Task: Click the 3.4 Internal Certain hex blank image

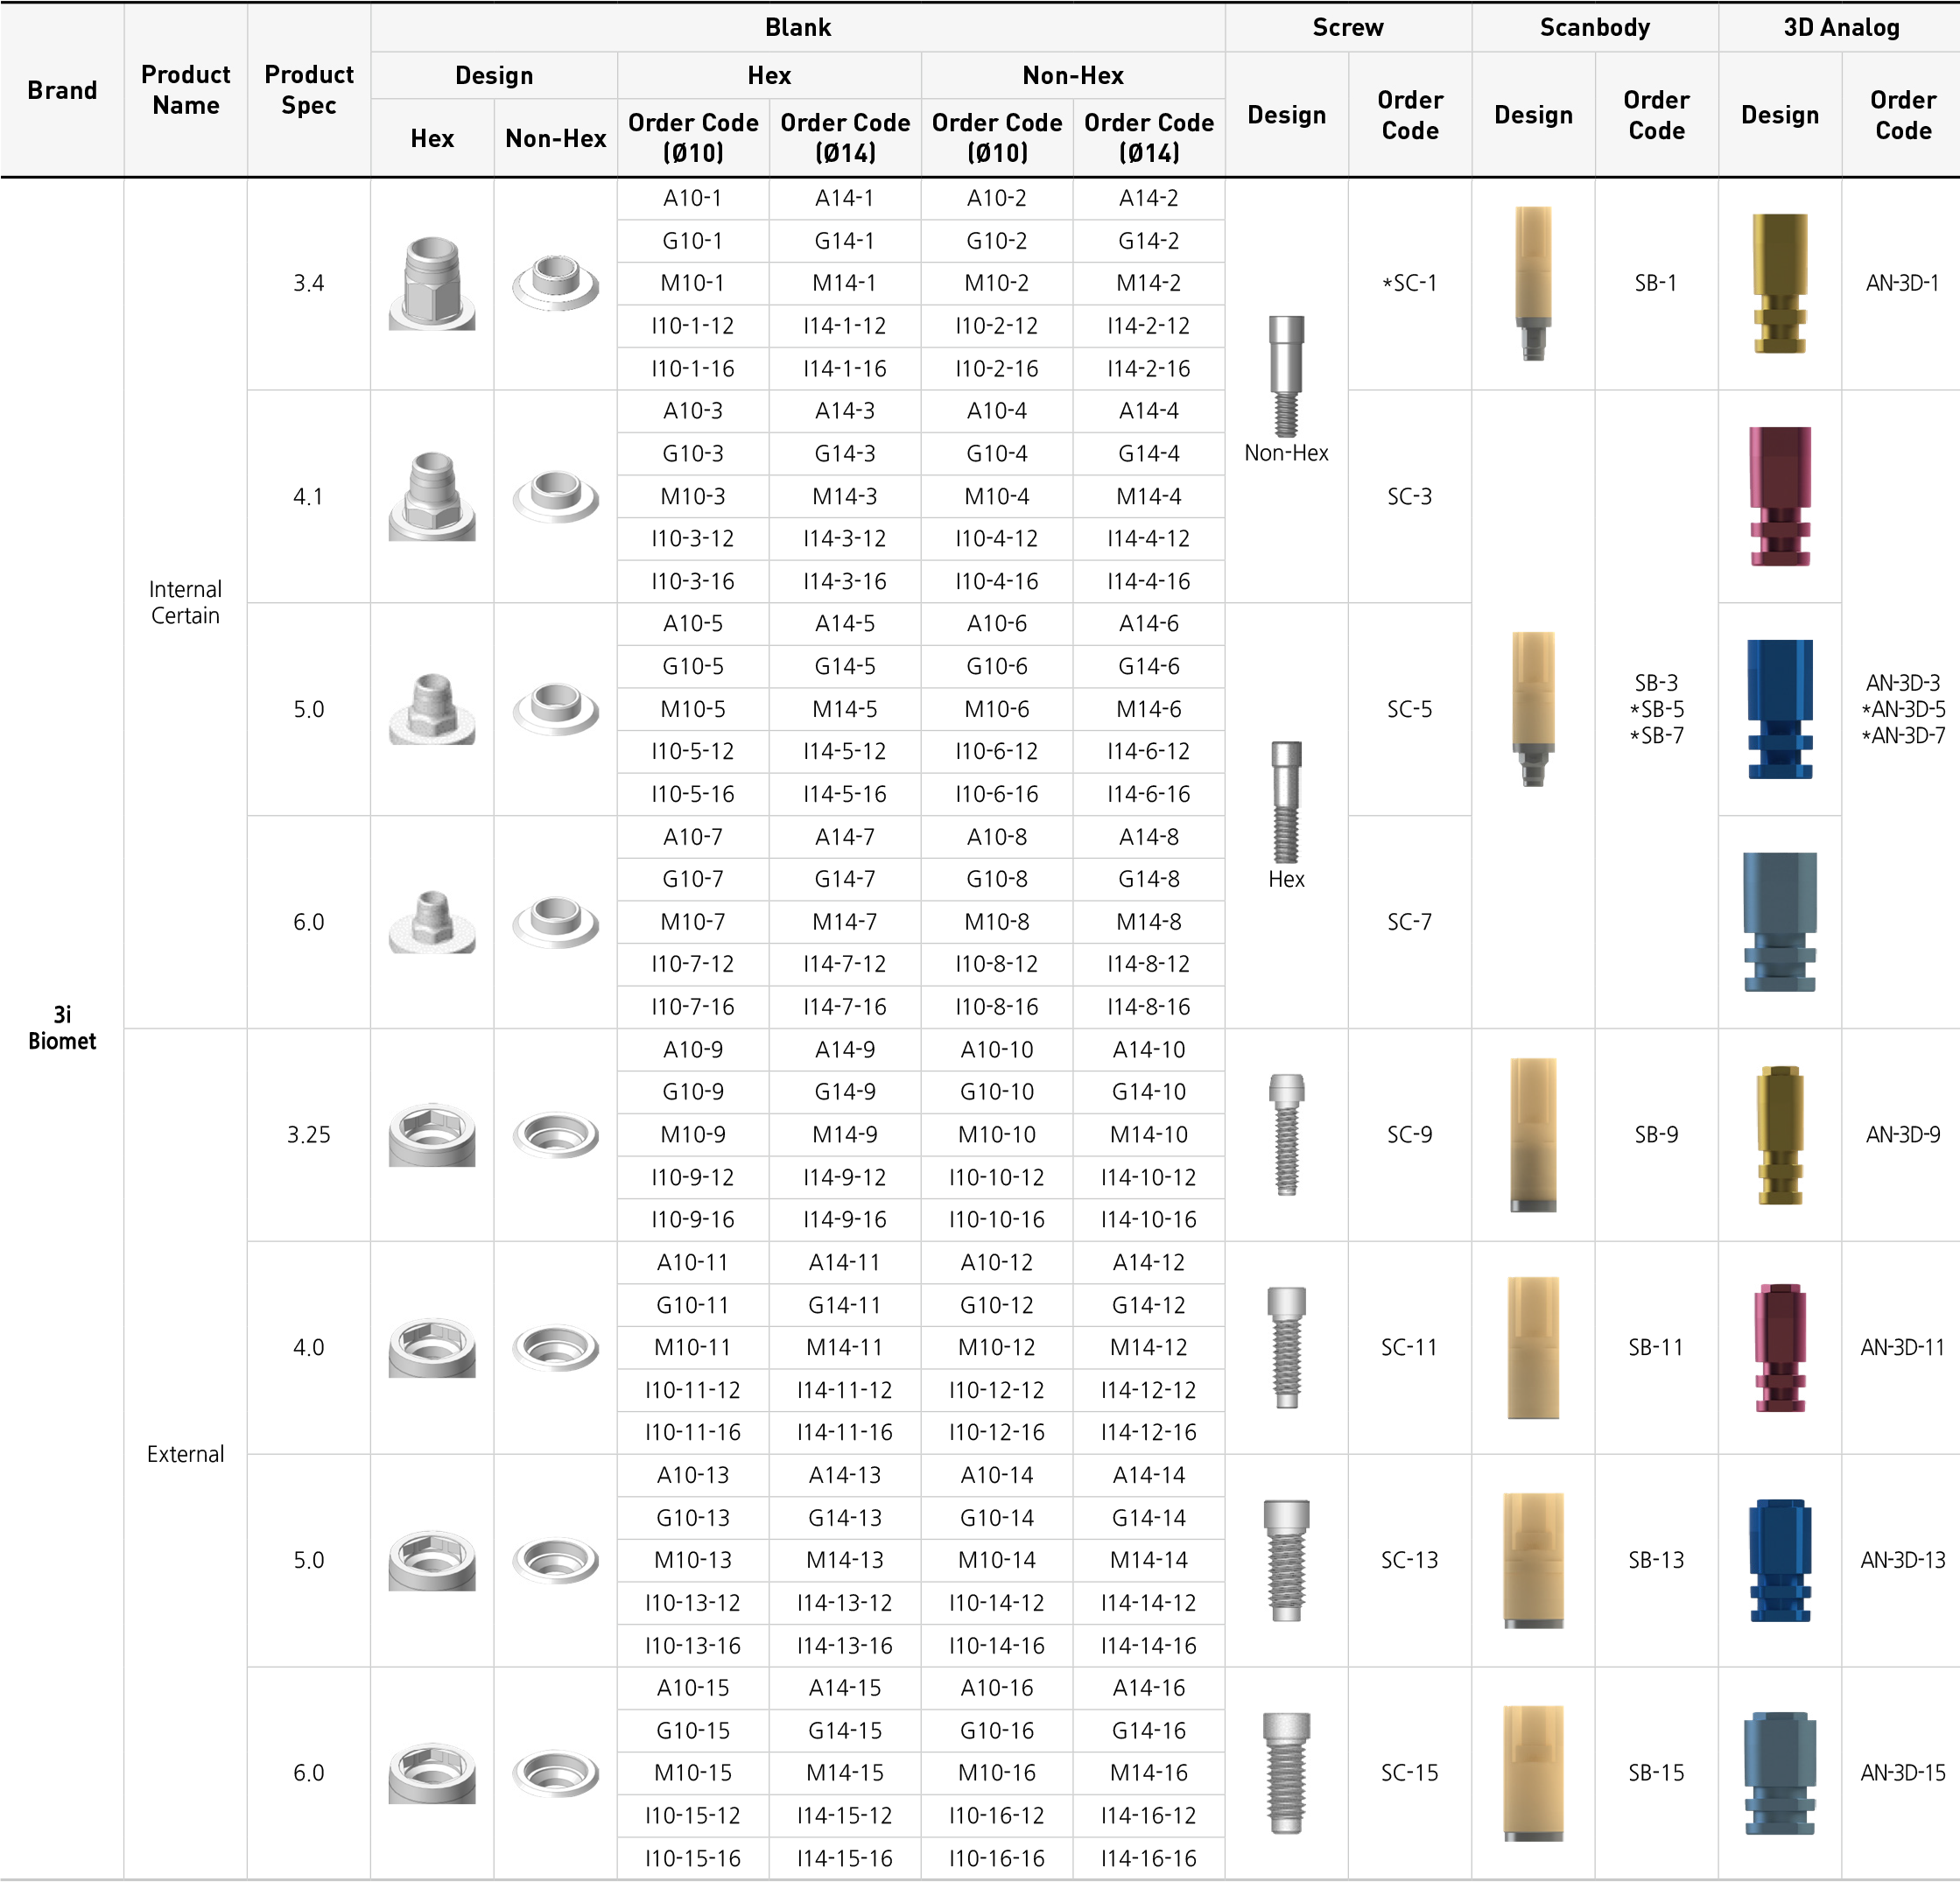Action: [432, 284]
